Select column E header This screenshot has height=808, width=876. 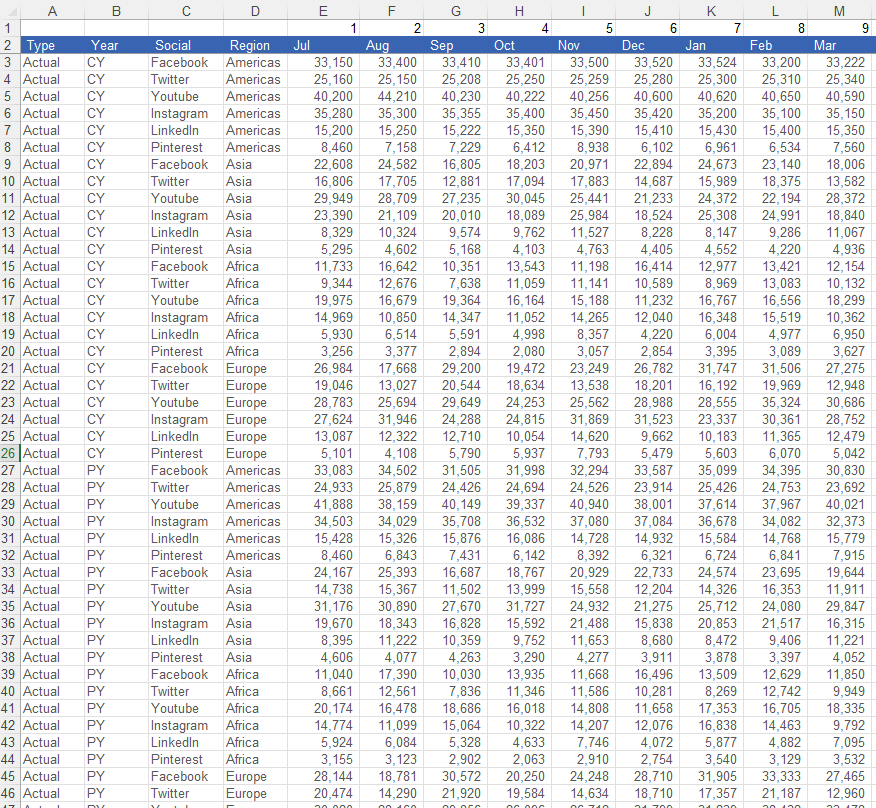[x=323, y=11]
